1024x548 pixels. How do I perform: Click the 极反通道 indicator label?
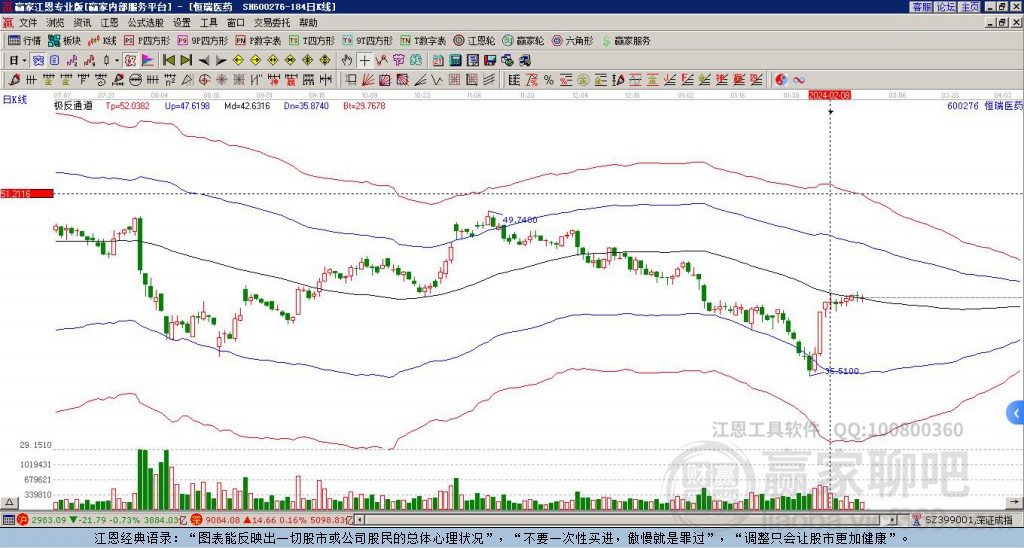pyautogui.click(x=73, y=105)
